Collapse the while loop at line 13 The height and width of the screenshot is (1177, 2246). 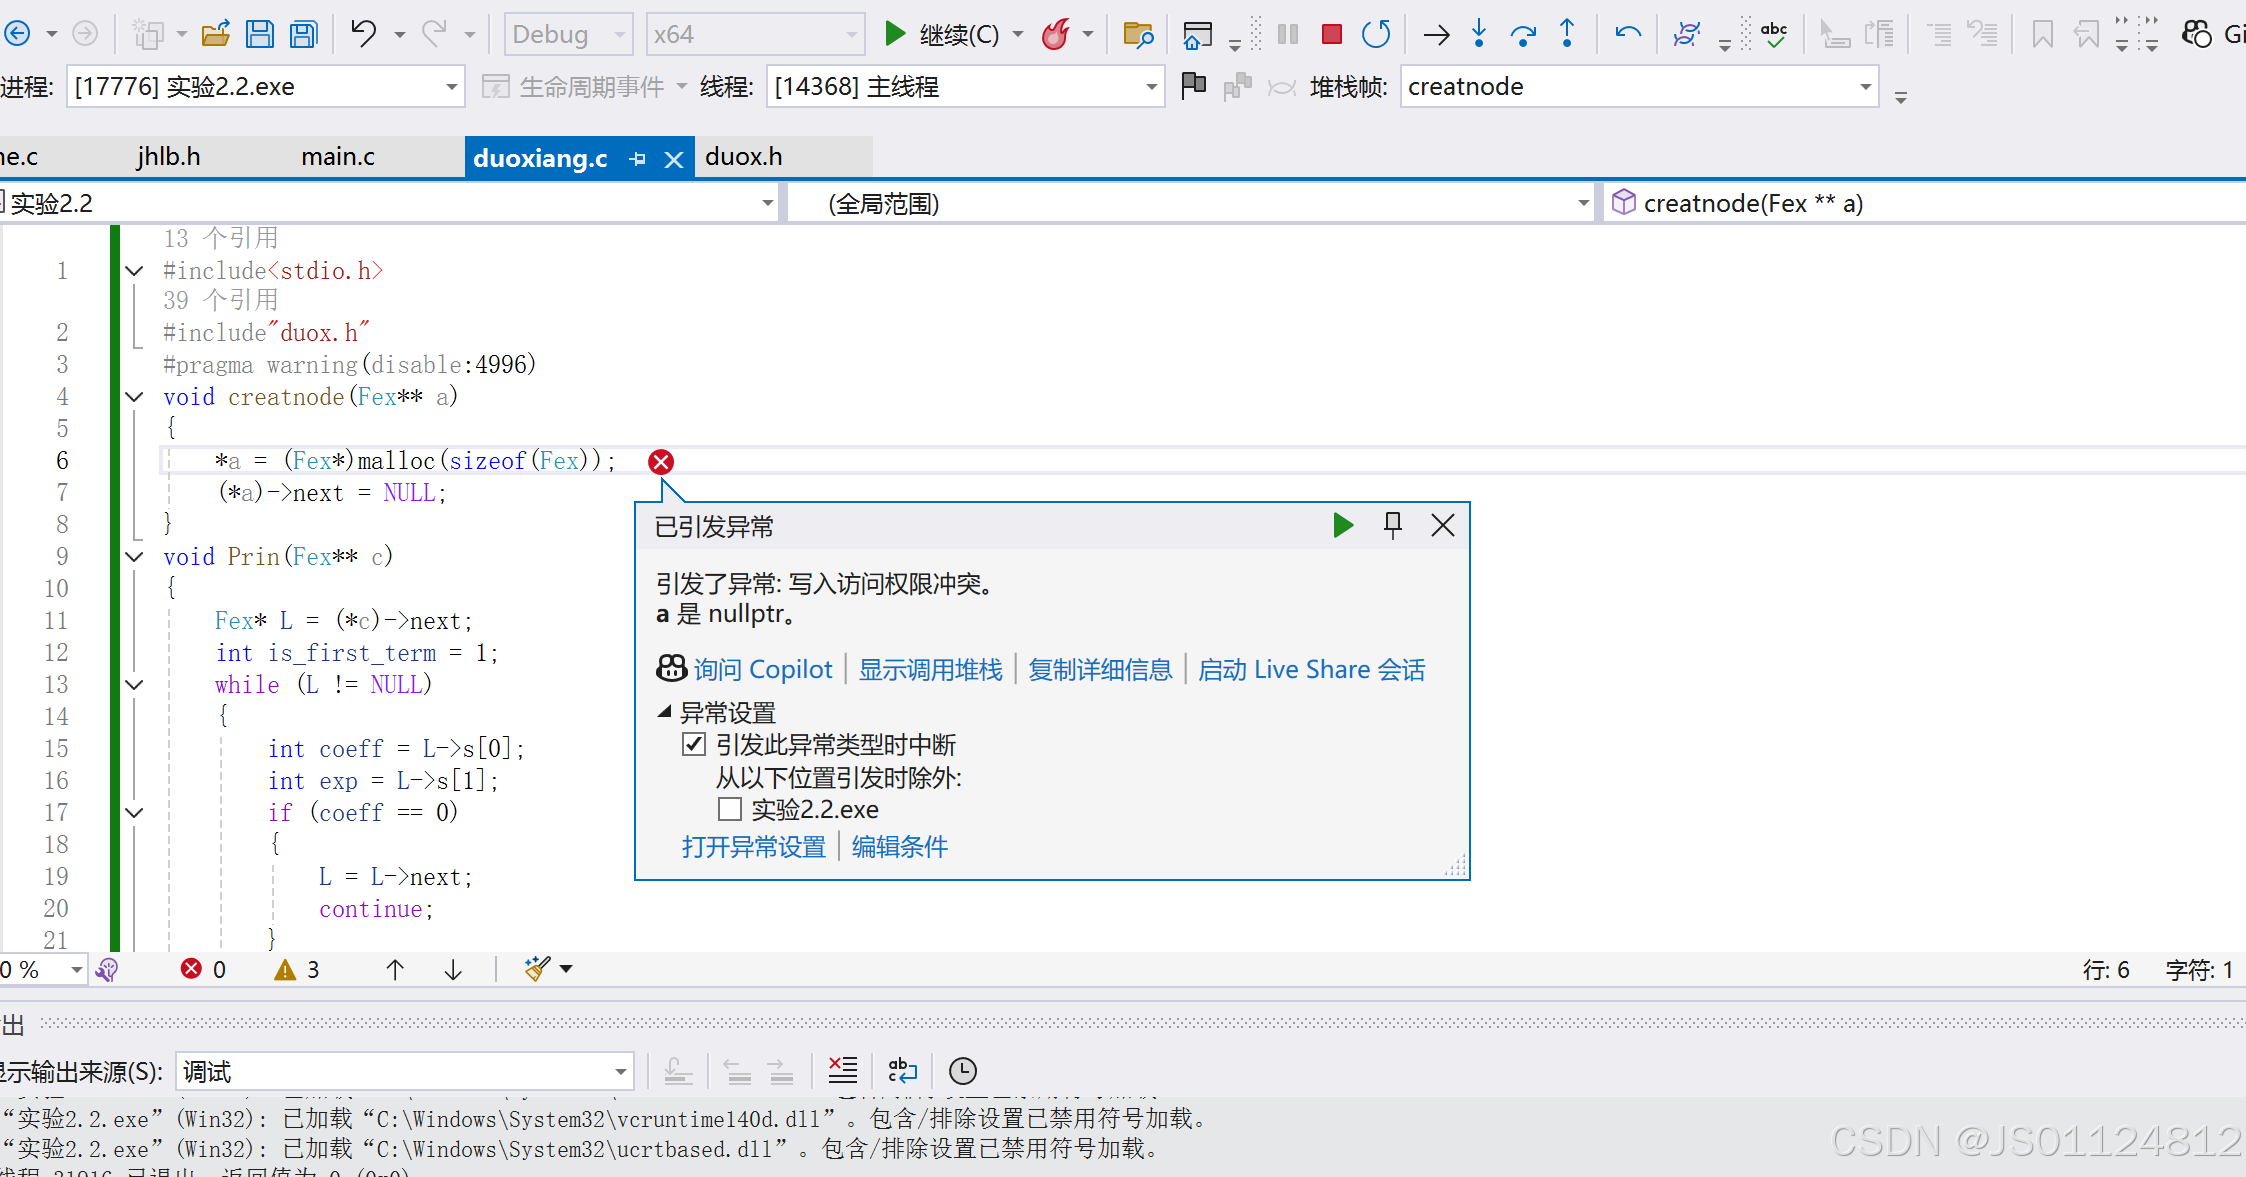tap(134, 685)
